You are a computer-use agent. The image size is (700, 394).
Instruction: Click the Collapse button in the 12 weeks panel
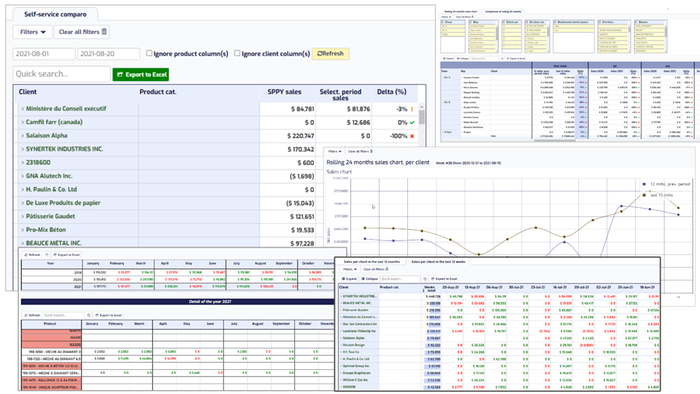pyautogui.click(x=370, y=278)
